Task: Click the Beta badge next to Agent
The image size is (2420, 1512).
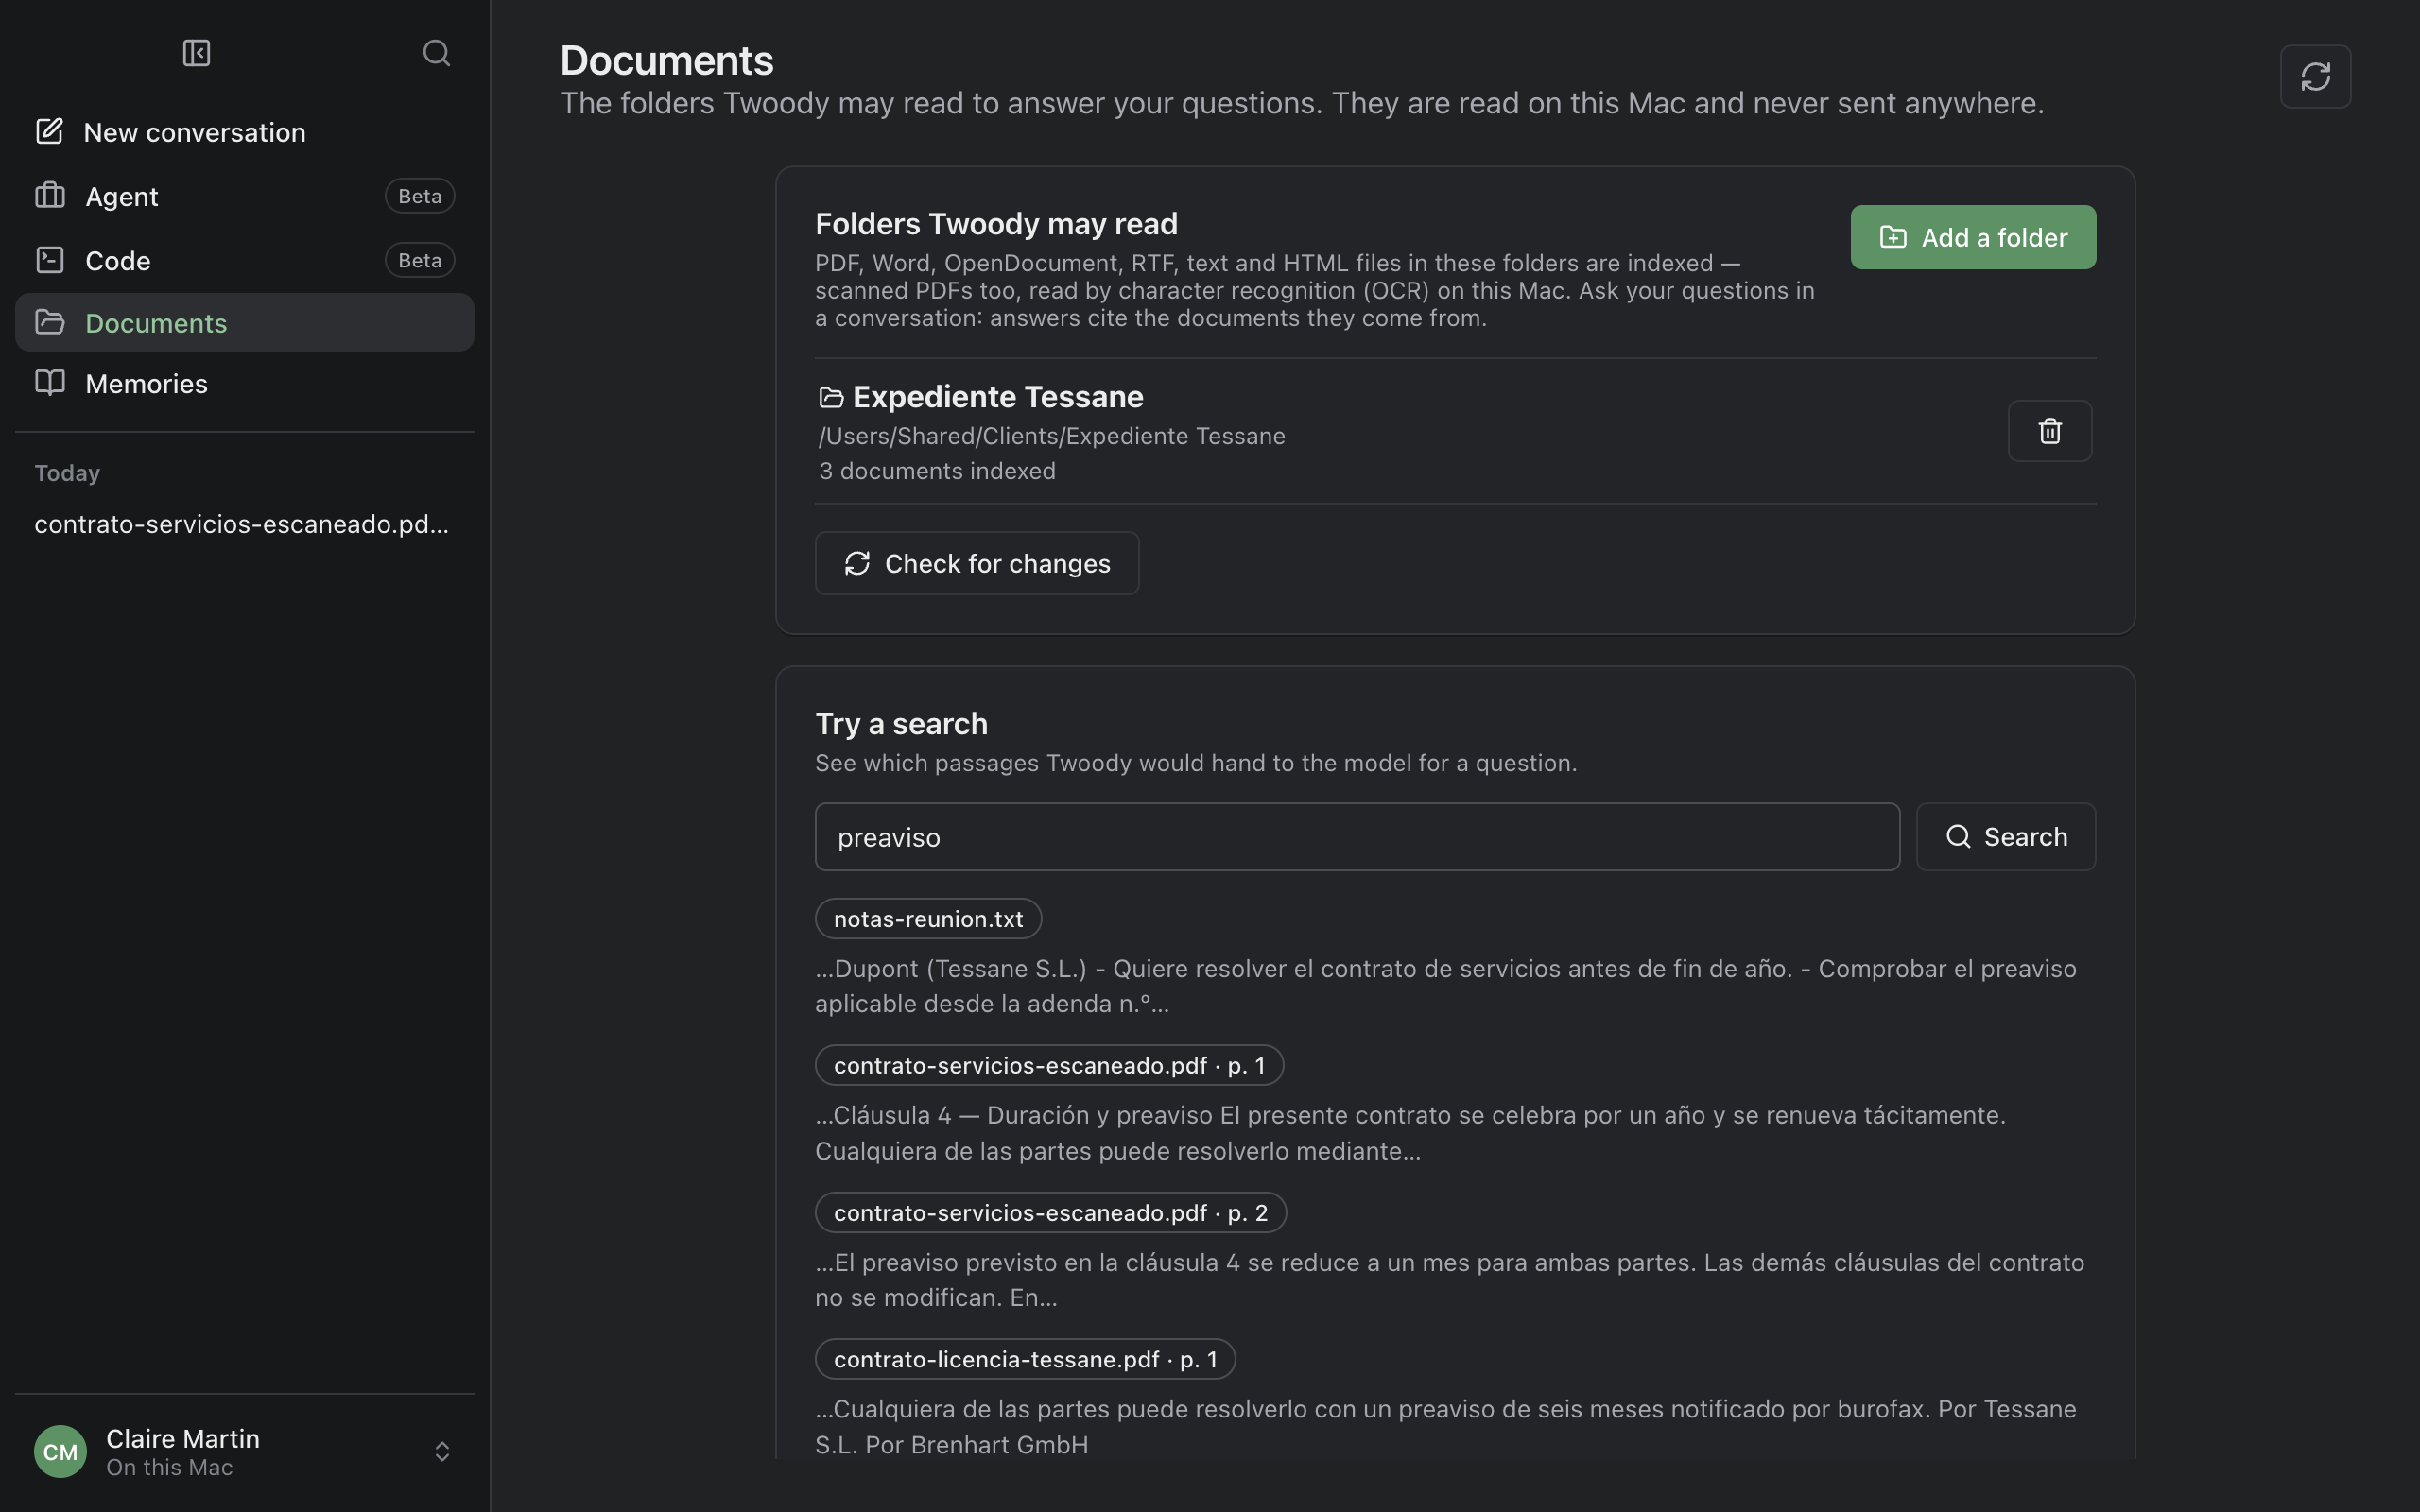Action: click(420, 196)
